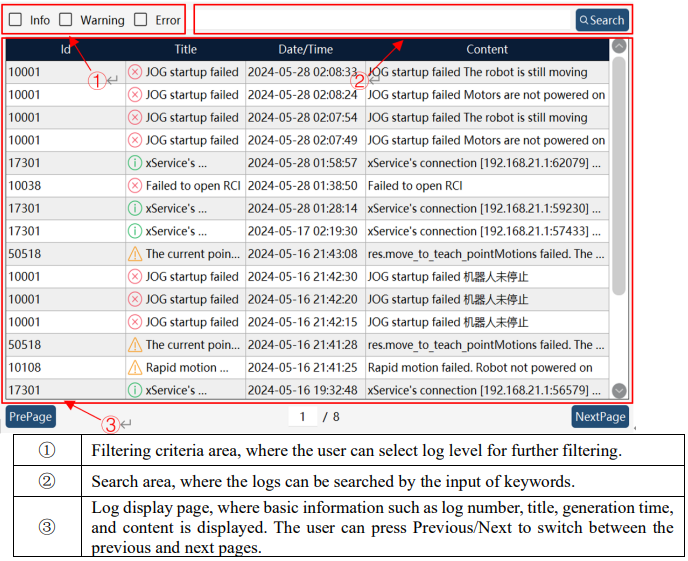Select date cell 2024-05-16 21:42:20
The width and height of the screenshot is (688, 561).
(x=305, y=299)
